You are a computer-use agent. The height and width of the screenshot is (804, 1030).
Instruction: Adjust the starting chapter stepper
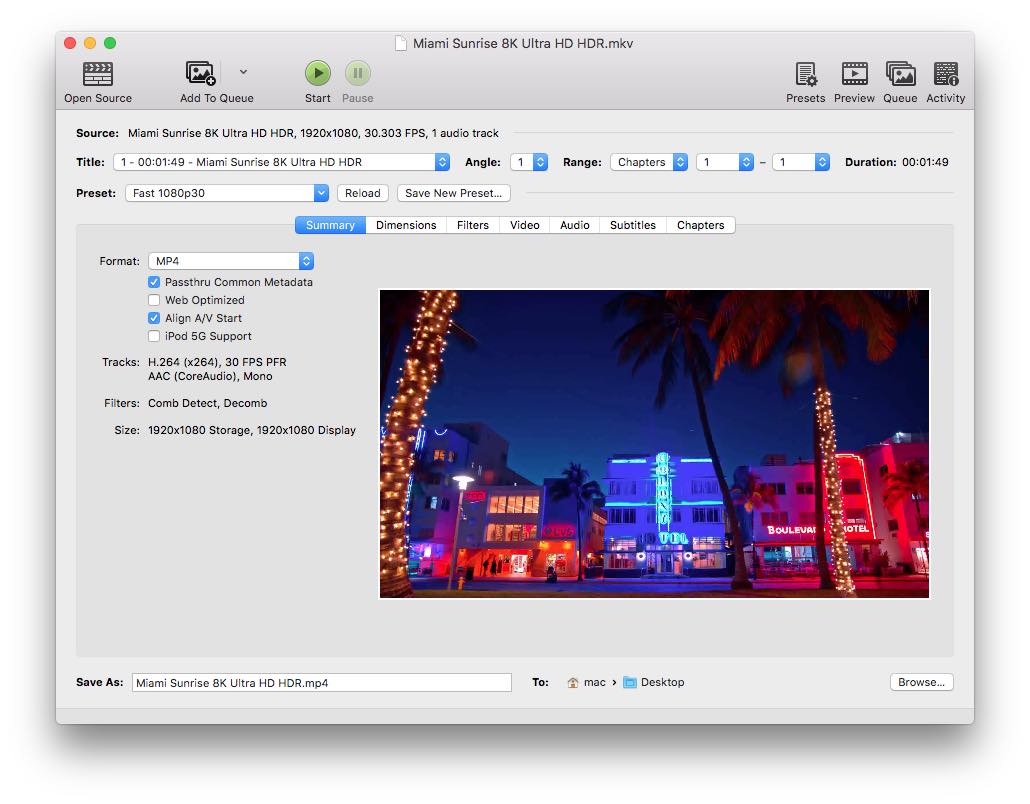coord(746,162)
